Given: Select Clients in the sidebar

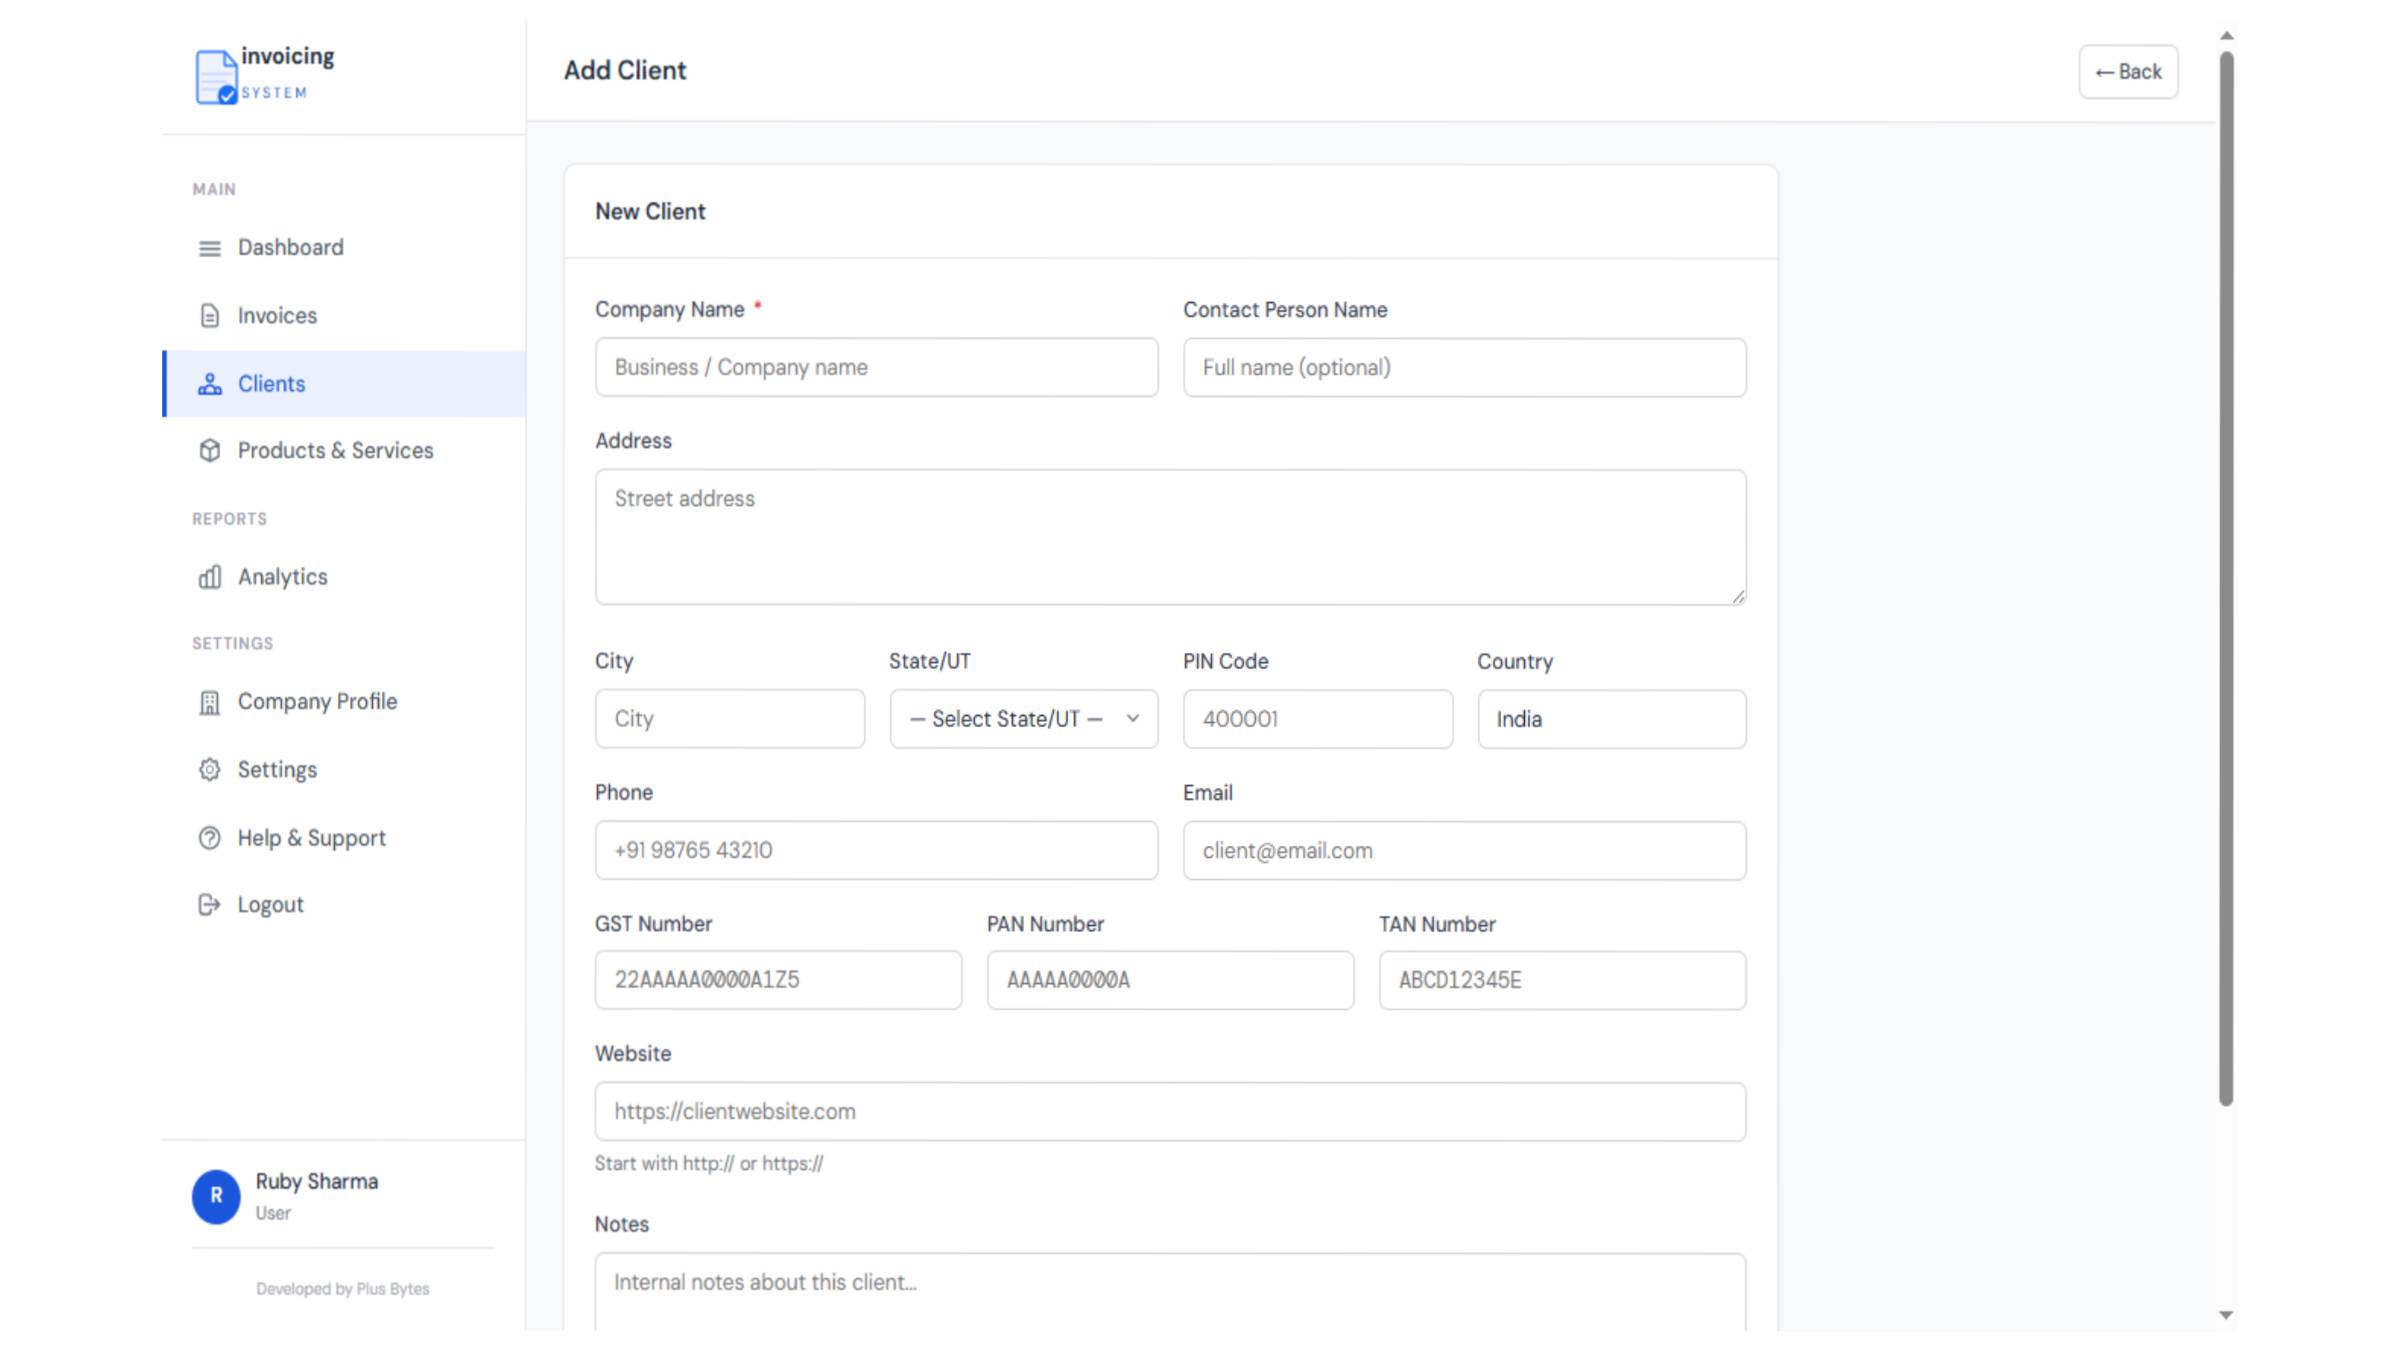Looking at the screenshot, I should click(x=344, y=384).
